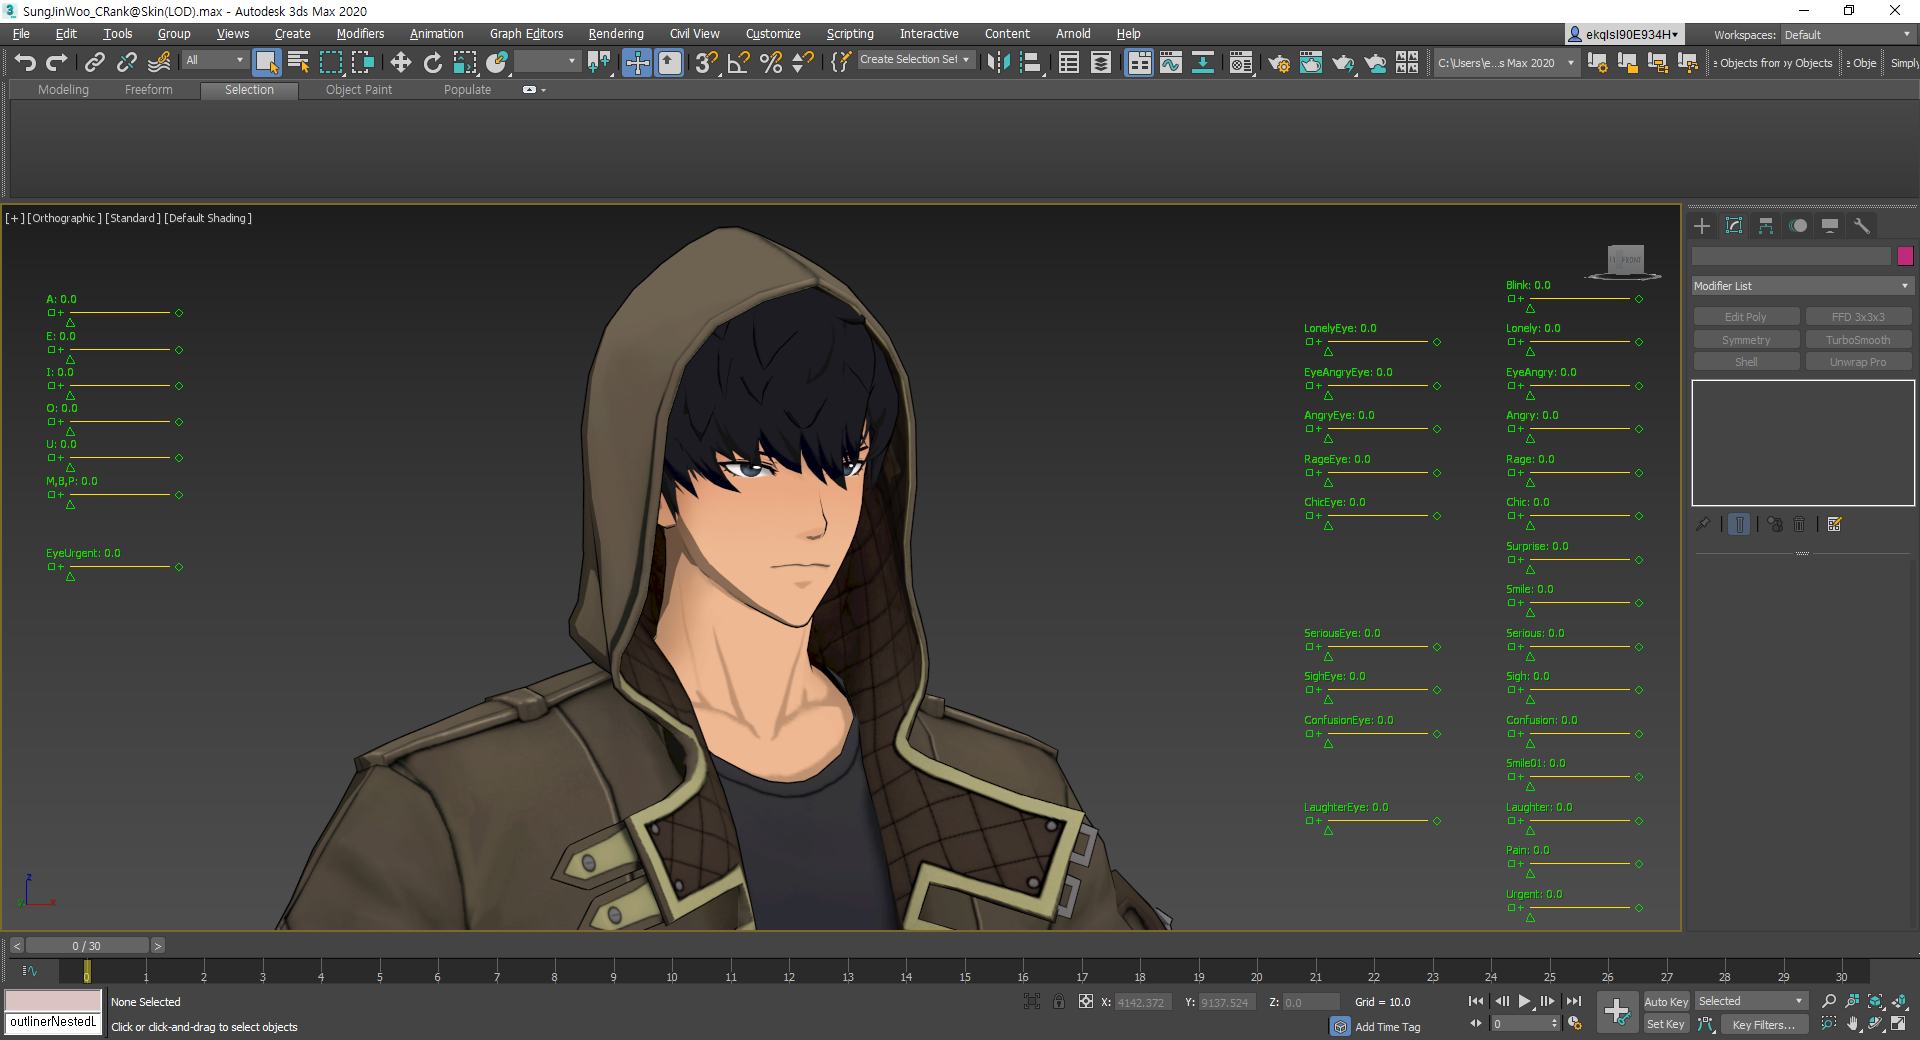
Task: Click the Key Filters button
Action: tap(1763, 1024)
